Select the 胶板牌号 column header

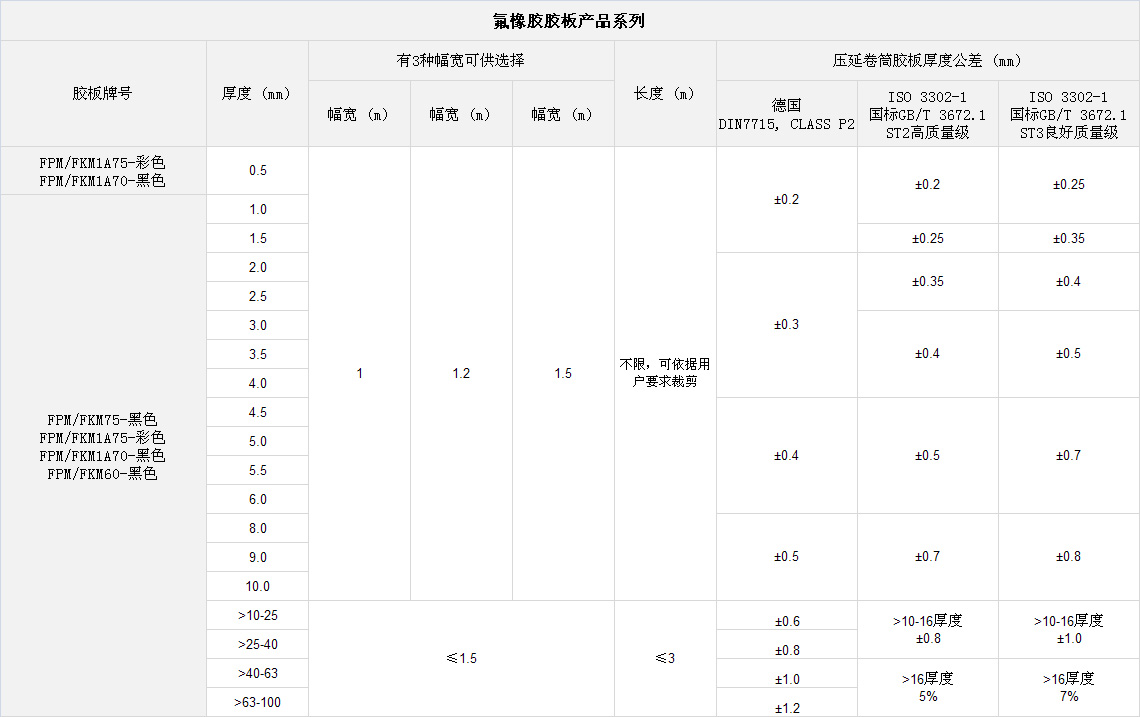click(102, 93)
